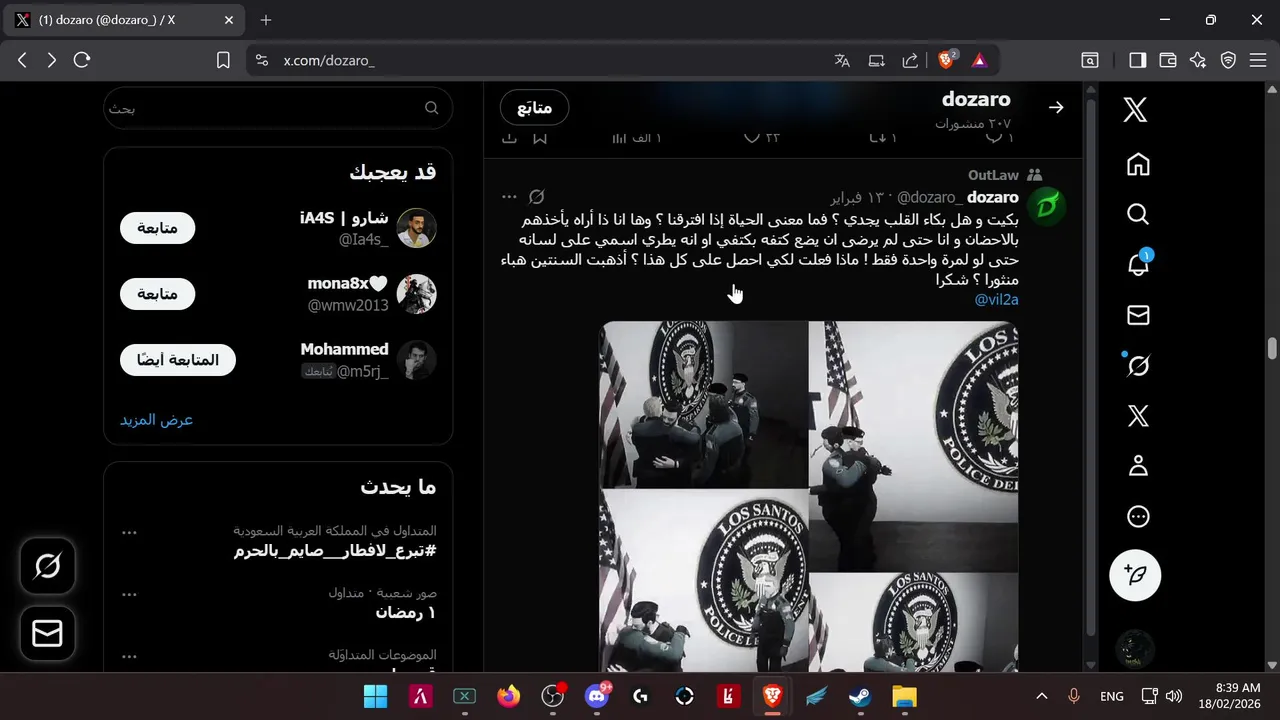Select the dozaro (@dozaro_) / X tab
The image size is (1280, 720).
click(x=124, y=20)
